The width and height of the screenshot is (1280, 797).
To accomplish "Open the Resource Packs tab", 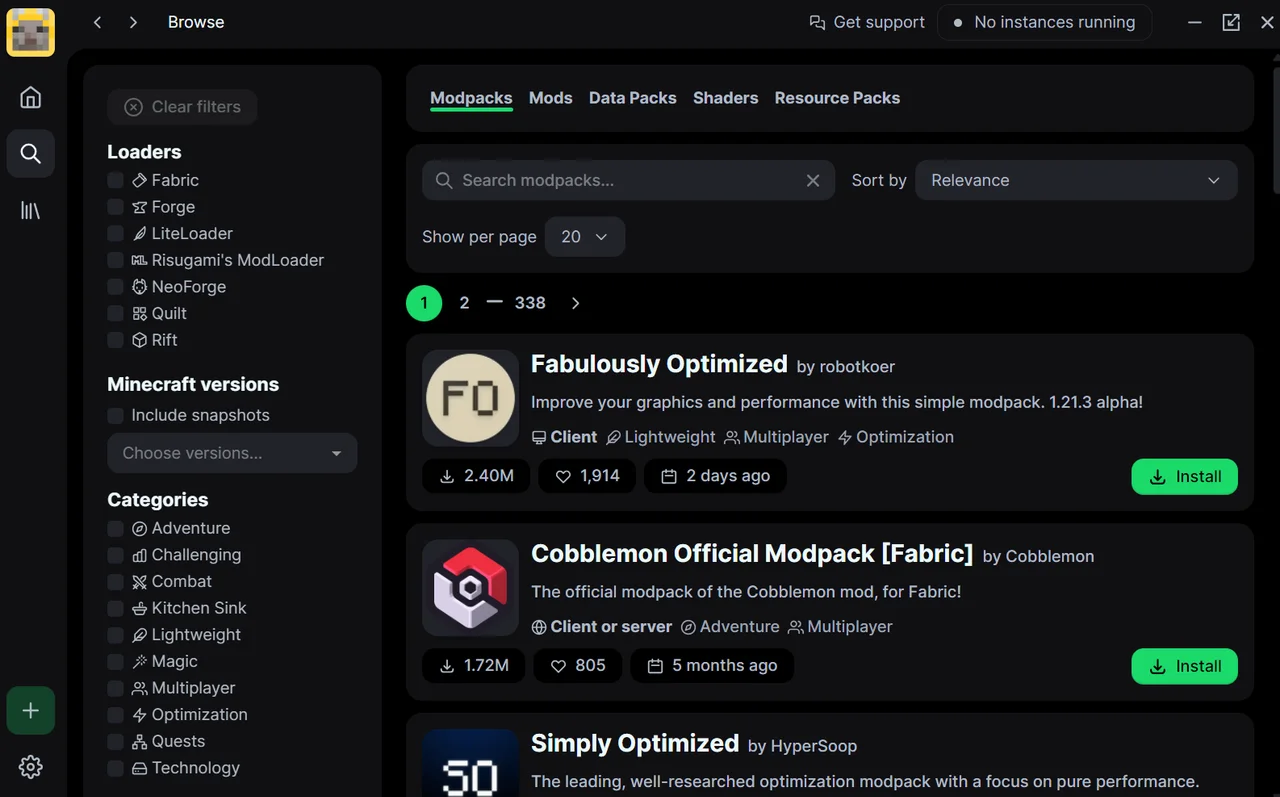I will [838, 98].
